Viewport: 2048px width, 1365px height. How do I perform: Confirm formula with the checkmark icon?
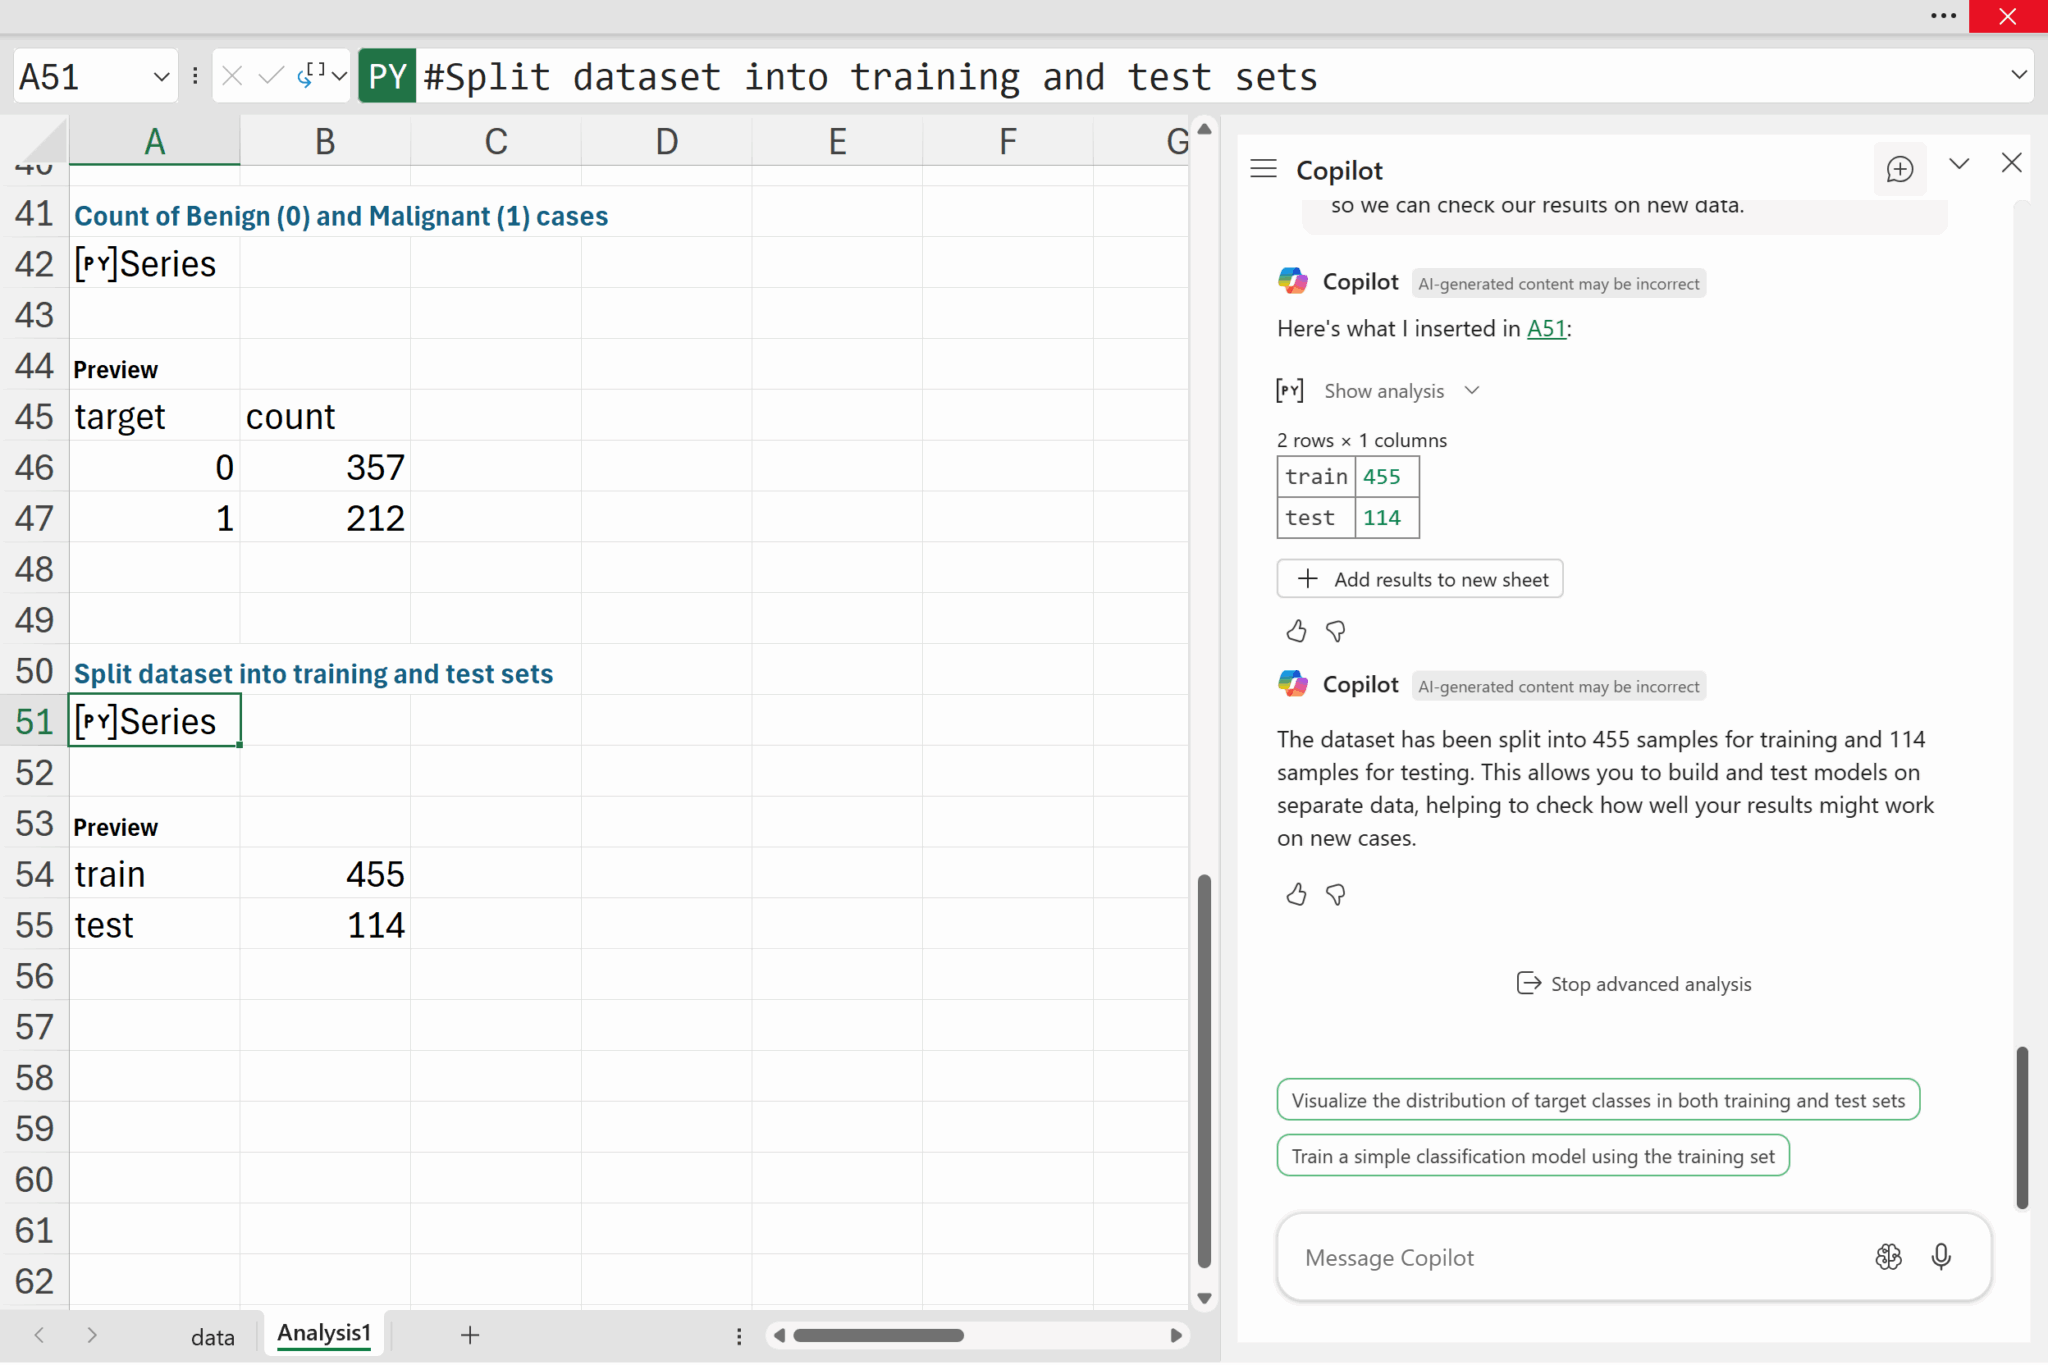pos(270,76)
